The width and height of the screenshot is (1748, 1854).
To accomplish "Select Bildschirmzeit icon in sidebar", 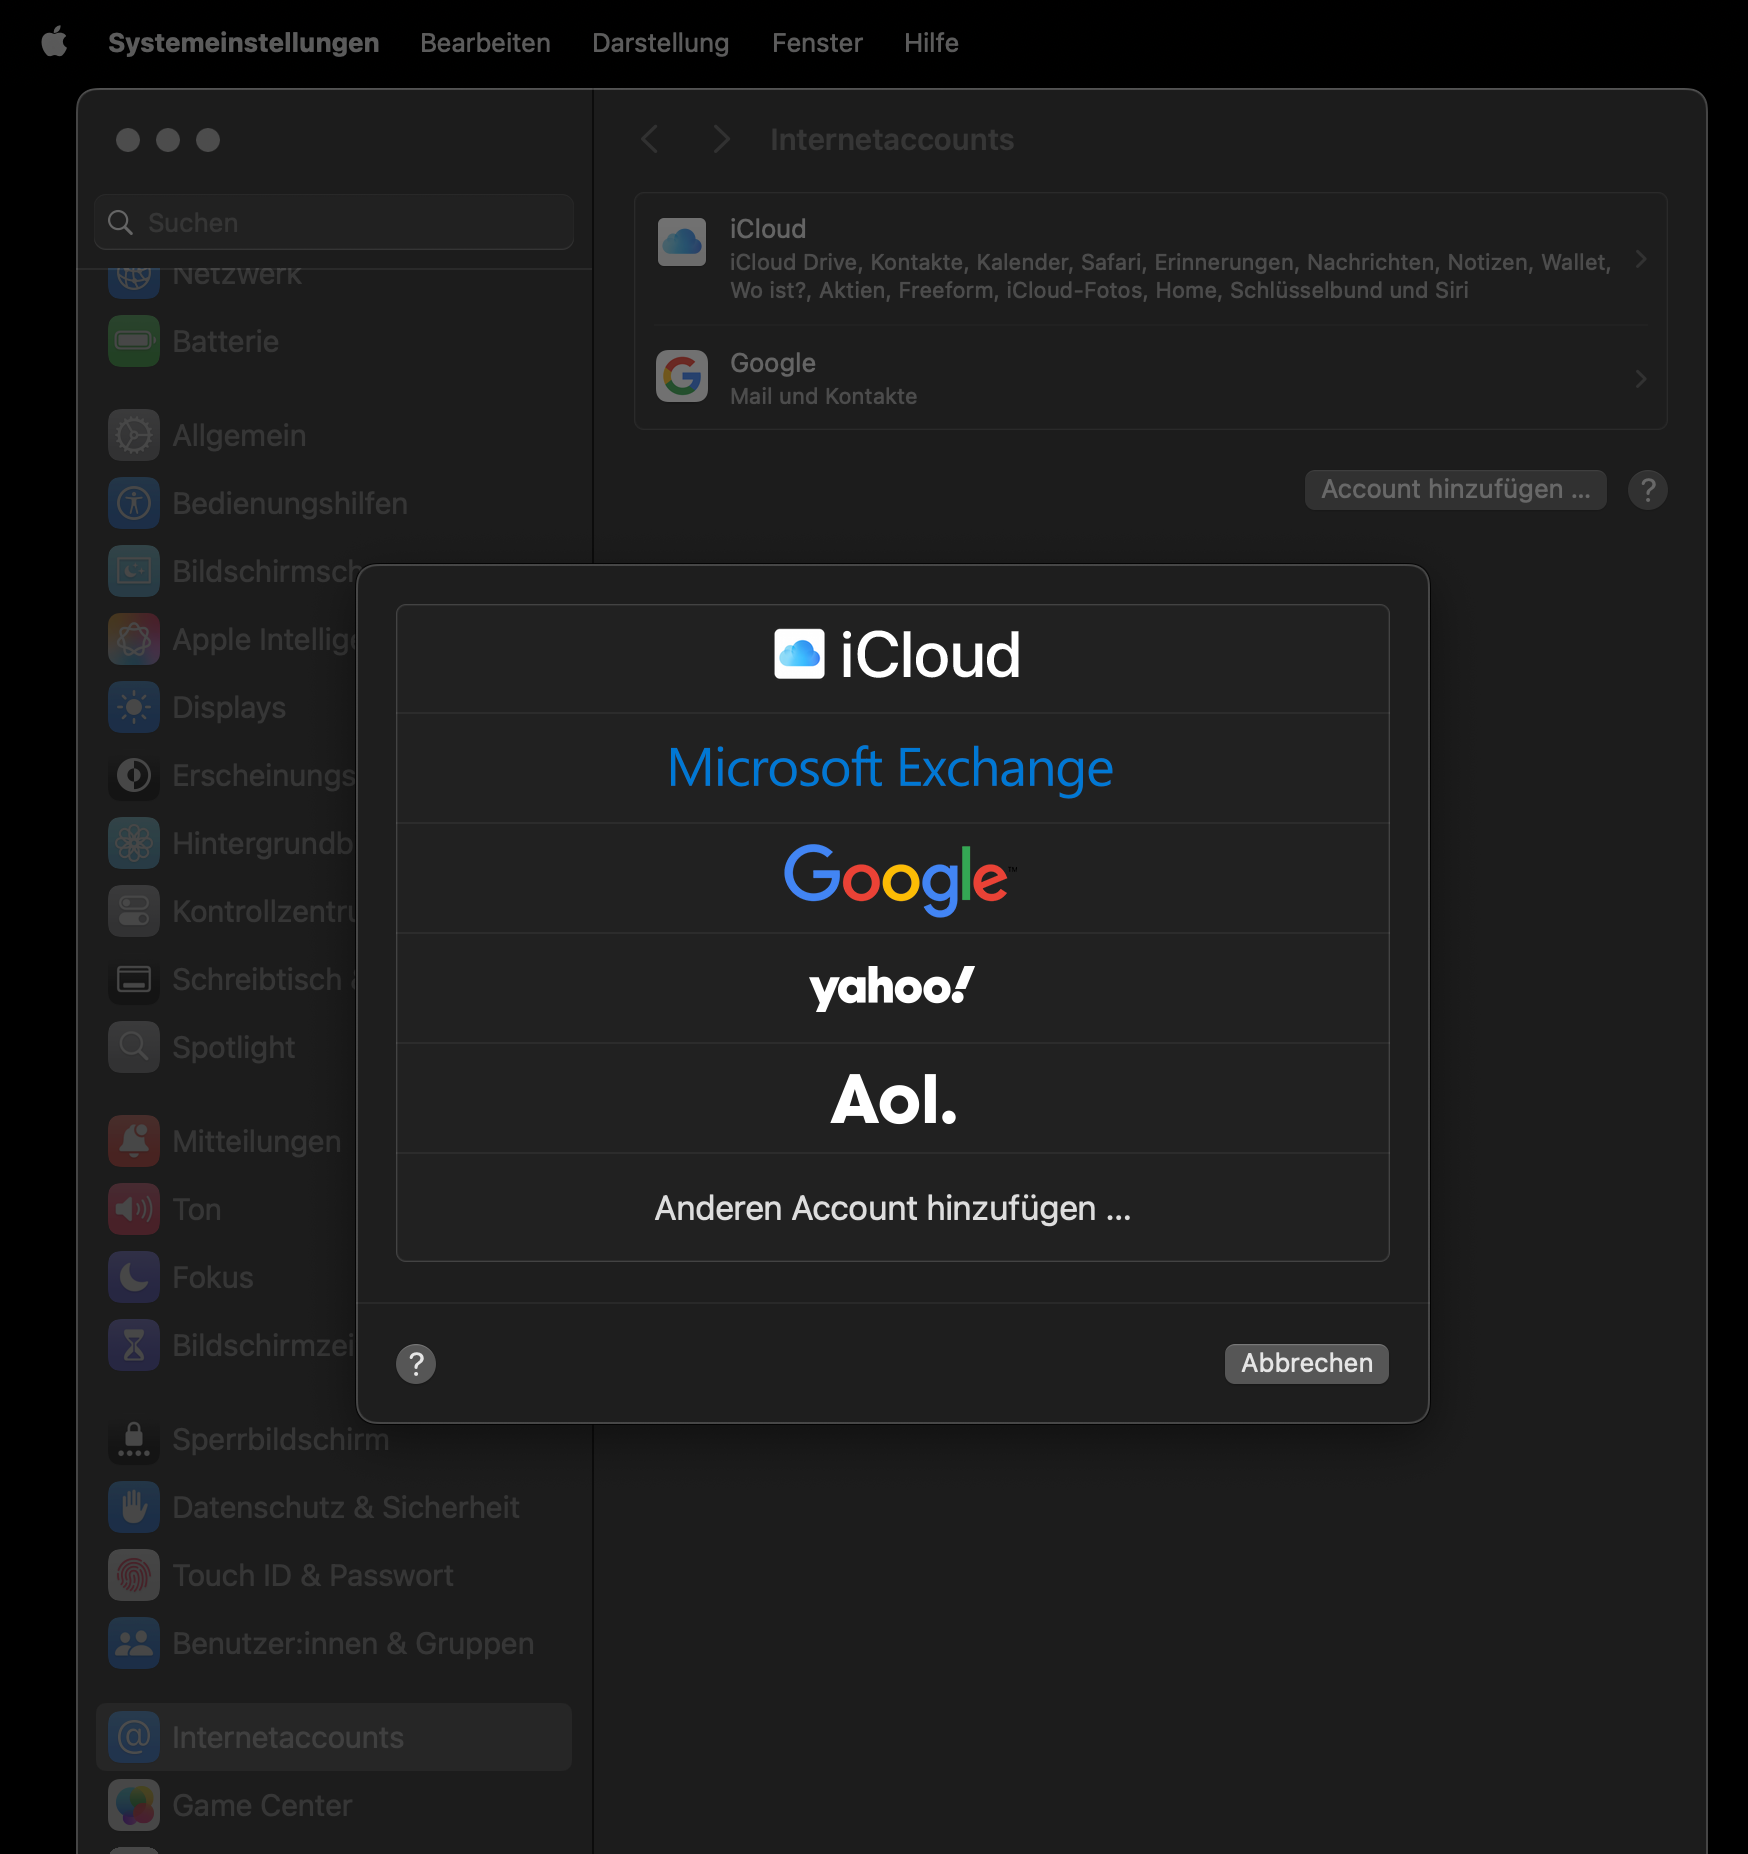I will coord(134,1345).
